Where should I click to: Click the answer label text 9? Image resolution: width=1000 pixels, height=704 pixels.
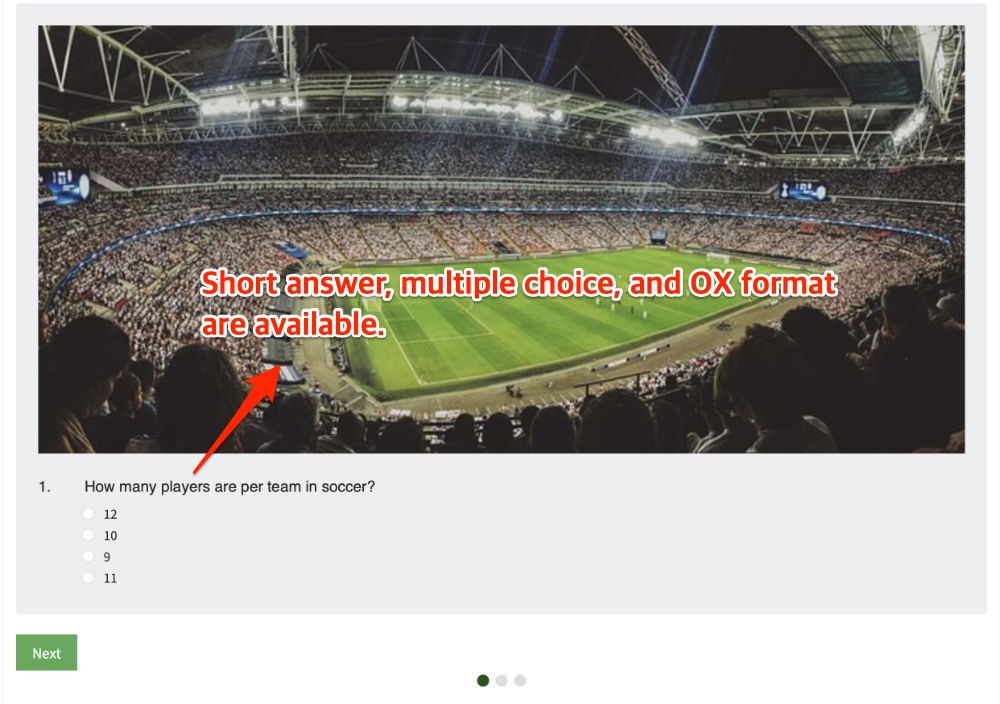coord(107,557)
